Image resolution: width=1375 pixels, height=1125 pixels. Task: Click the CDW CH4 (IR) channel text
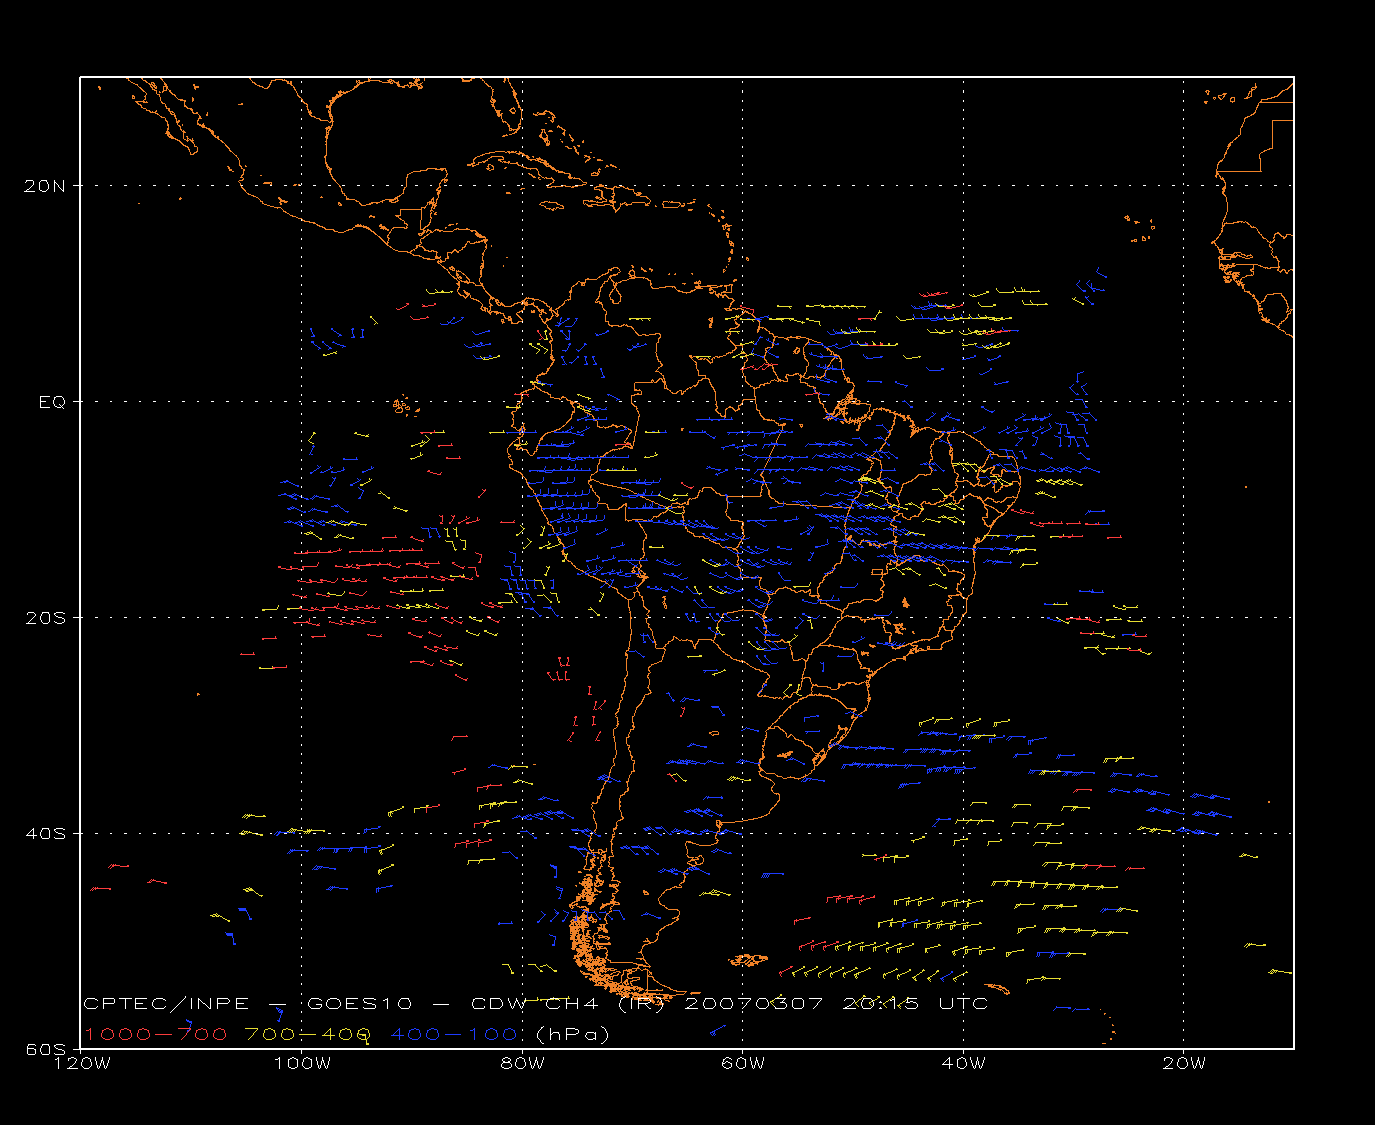[x=568, y=1004]
